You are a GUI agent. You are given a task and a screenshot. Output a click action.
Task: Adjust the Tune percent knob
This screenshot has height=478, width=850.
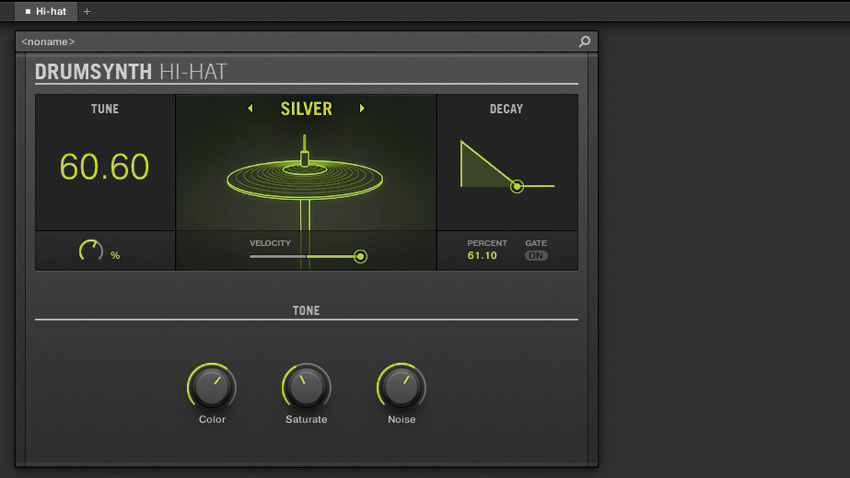91,251
